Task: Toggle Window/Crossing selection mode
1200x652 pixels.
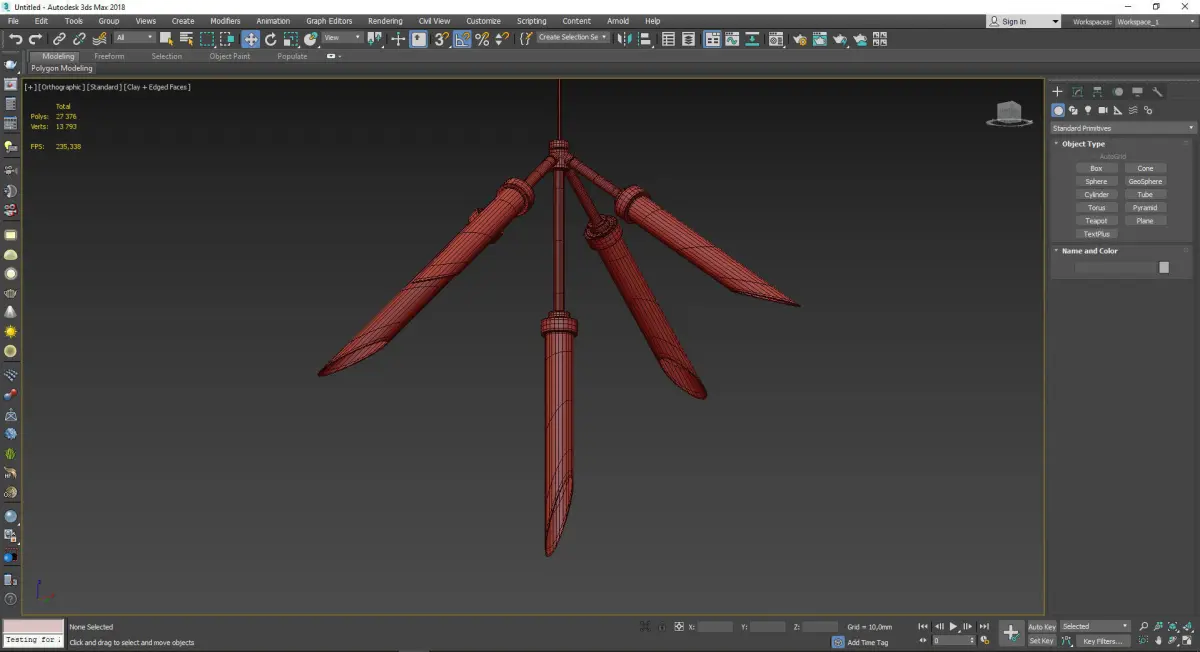Action: (x=227, y=39)
